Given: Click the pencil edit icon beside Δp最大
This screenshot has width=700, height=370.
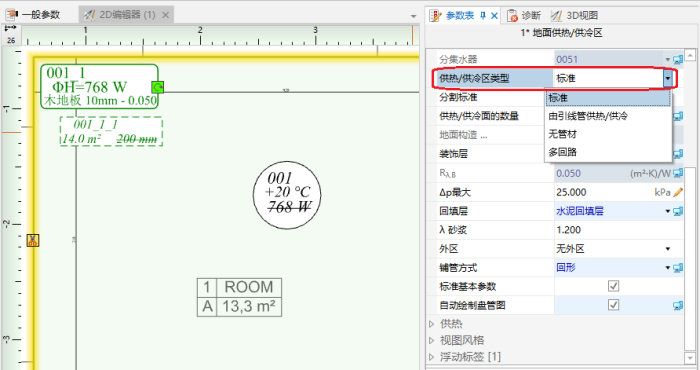Looking at the screenshot, I should coord(678,192).
